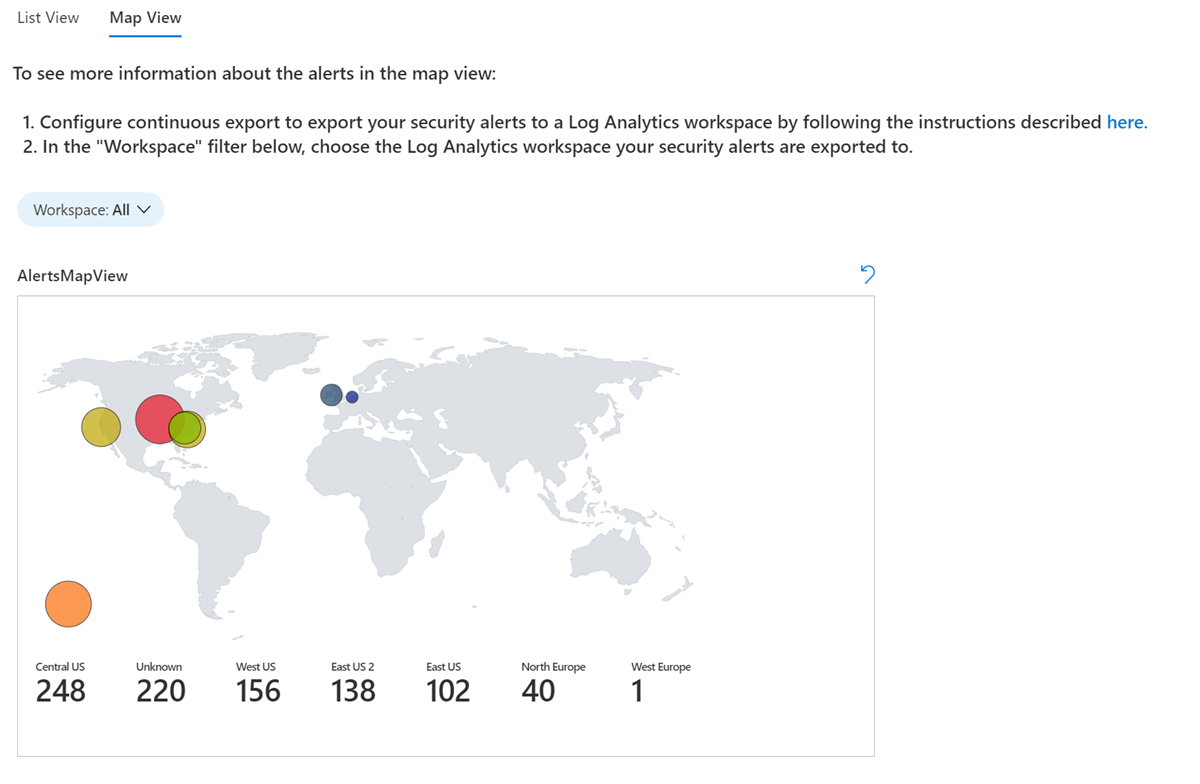Switch to the List View tab

[47, 17]
